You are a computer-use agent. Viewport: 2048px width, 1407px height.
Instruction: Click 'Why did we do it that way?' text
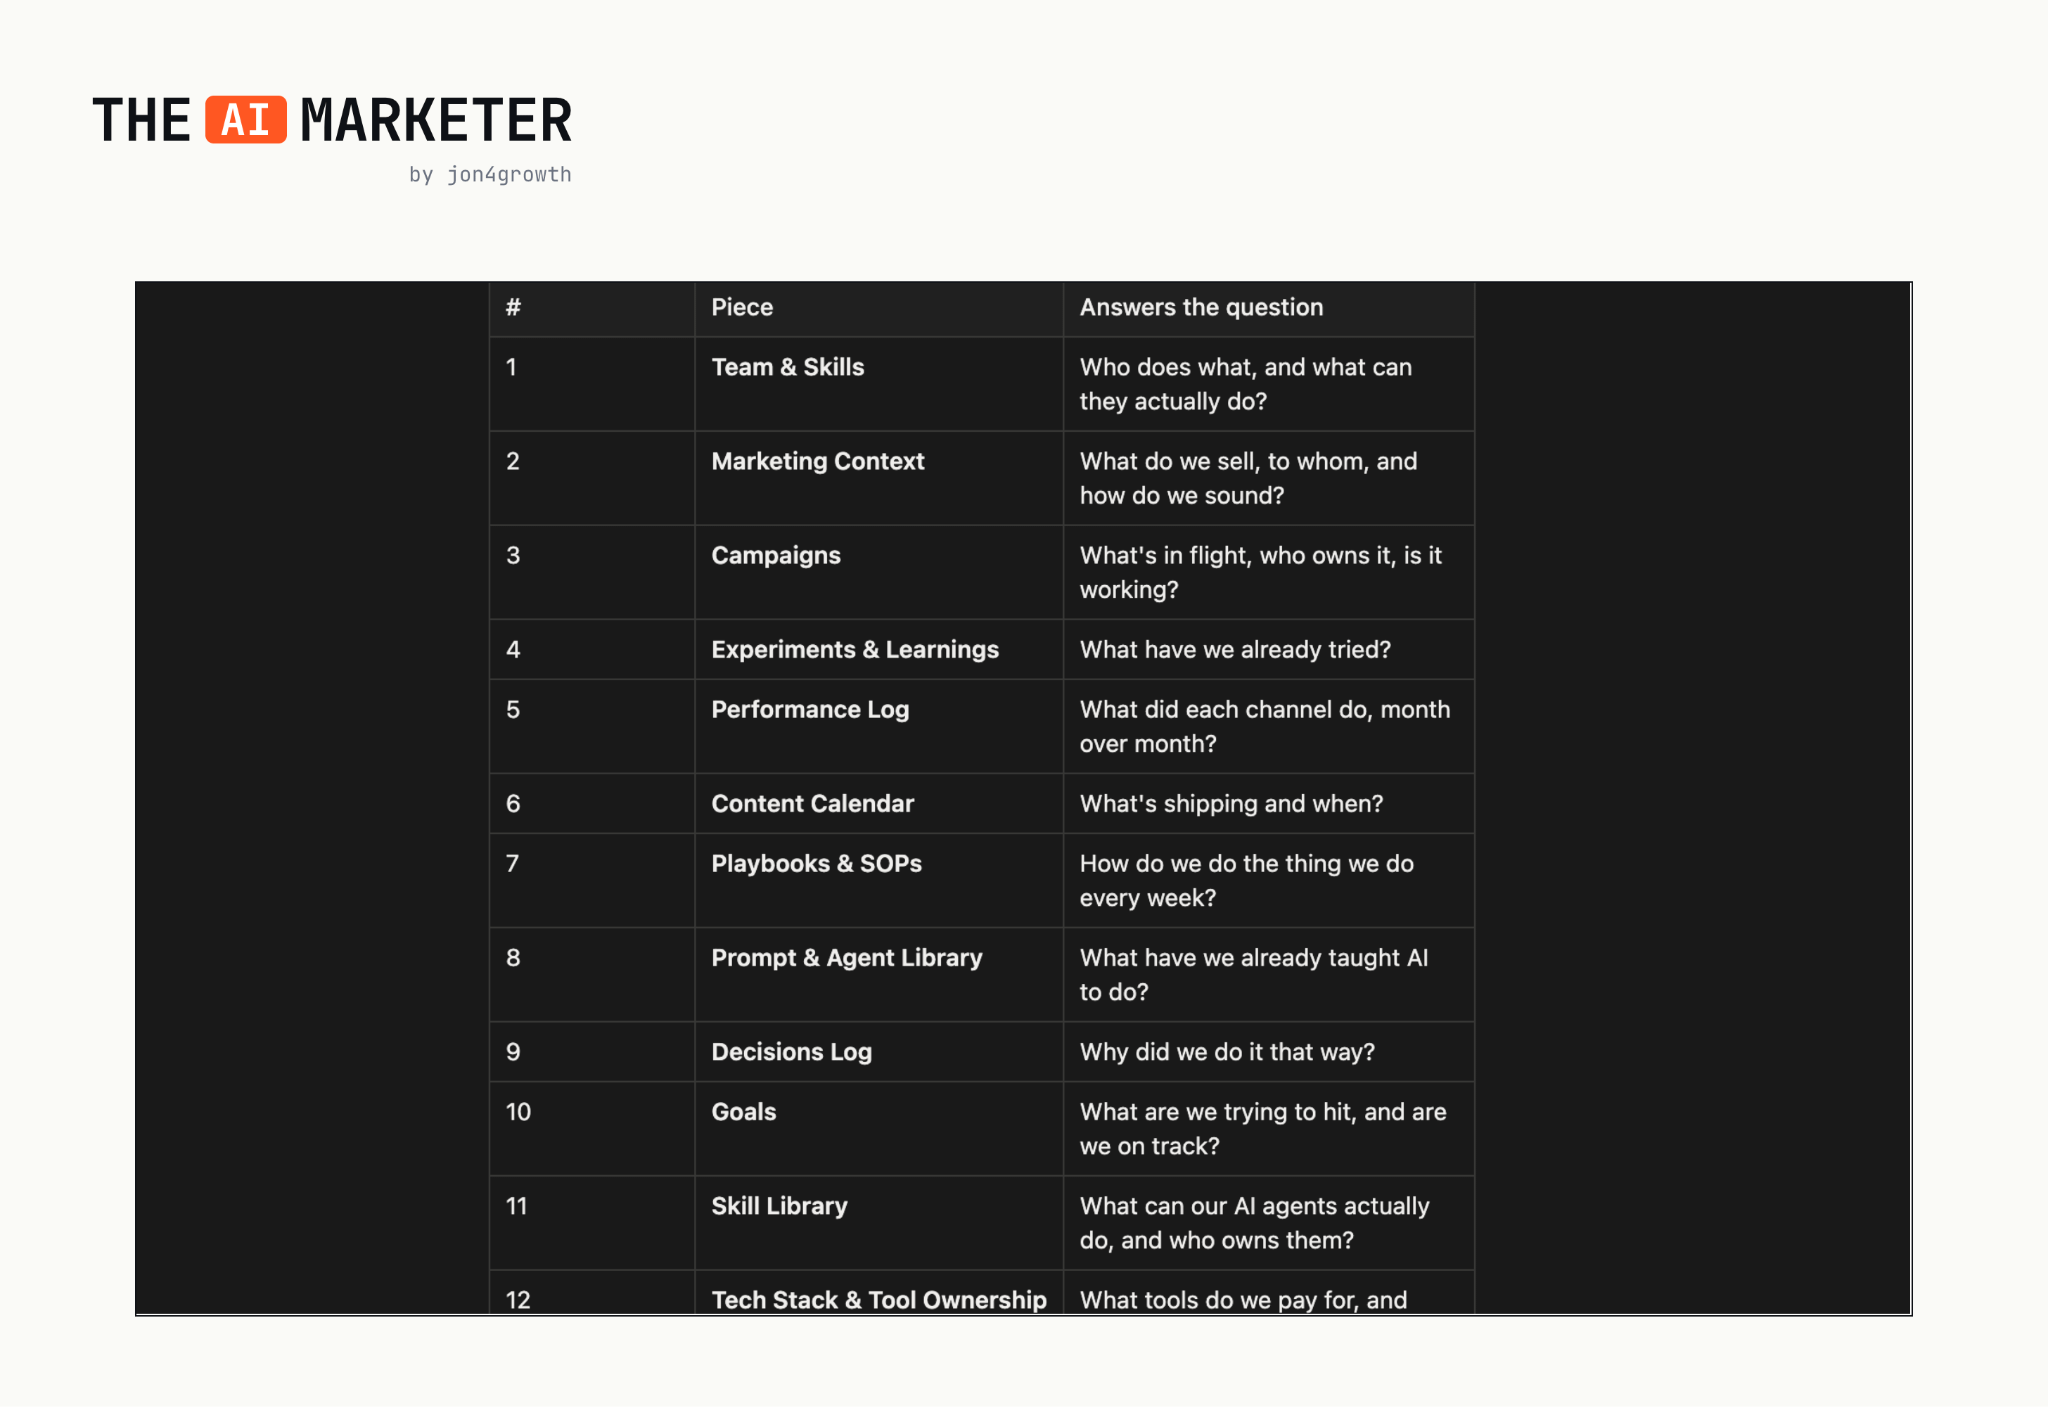tap(1227, 1052)
